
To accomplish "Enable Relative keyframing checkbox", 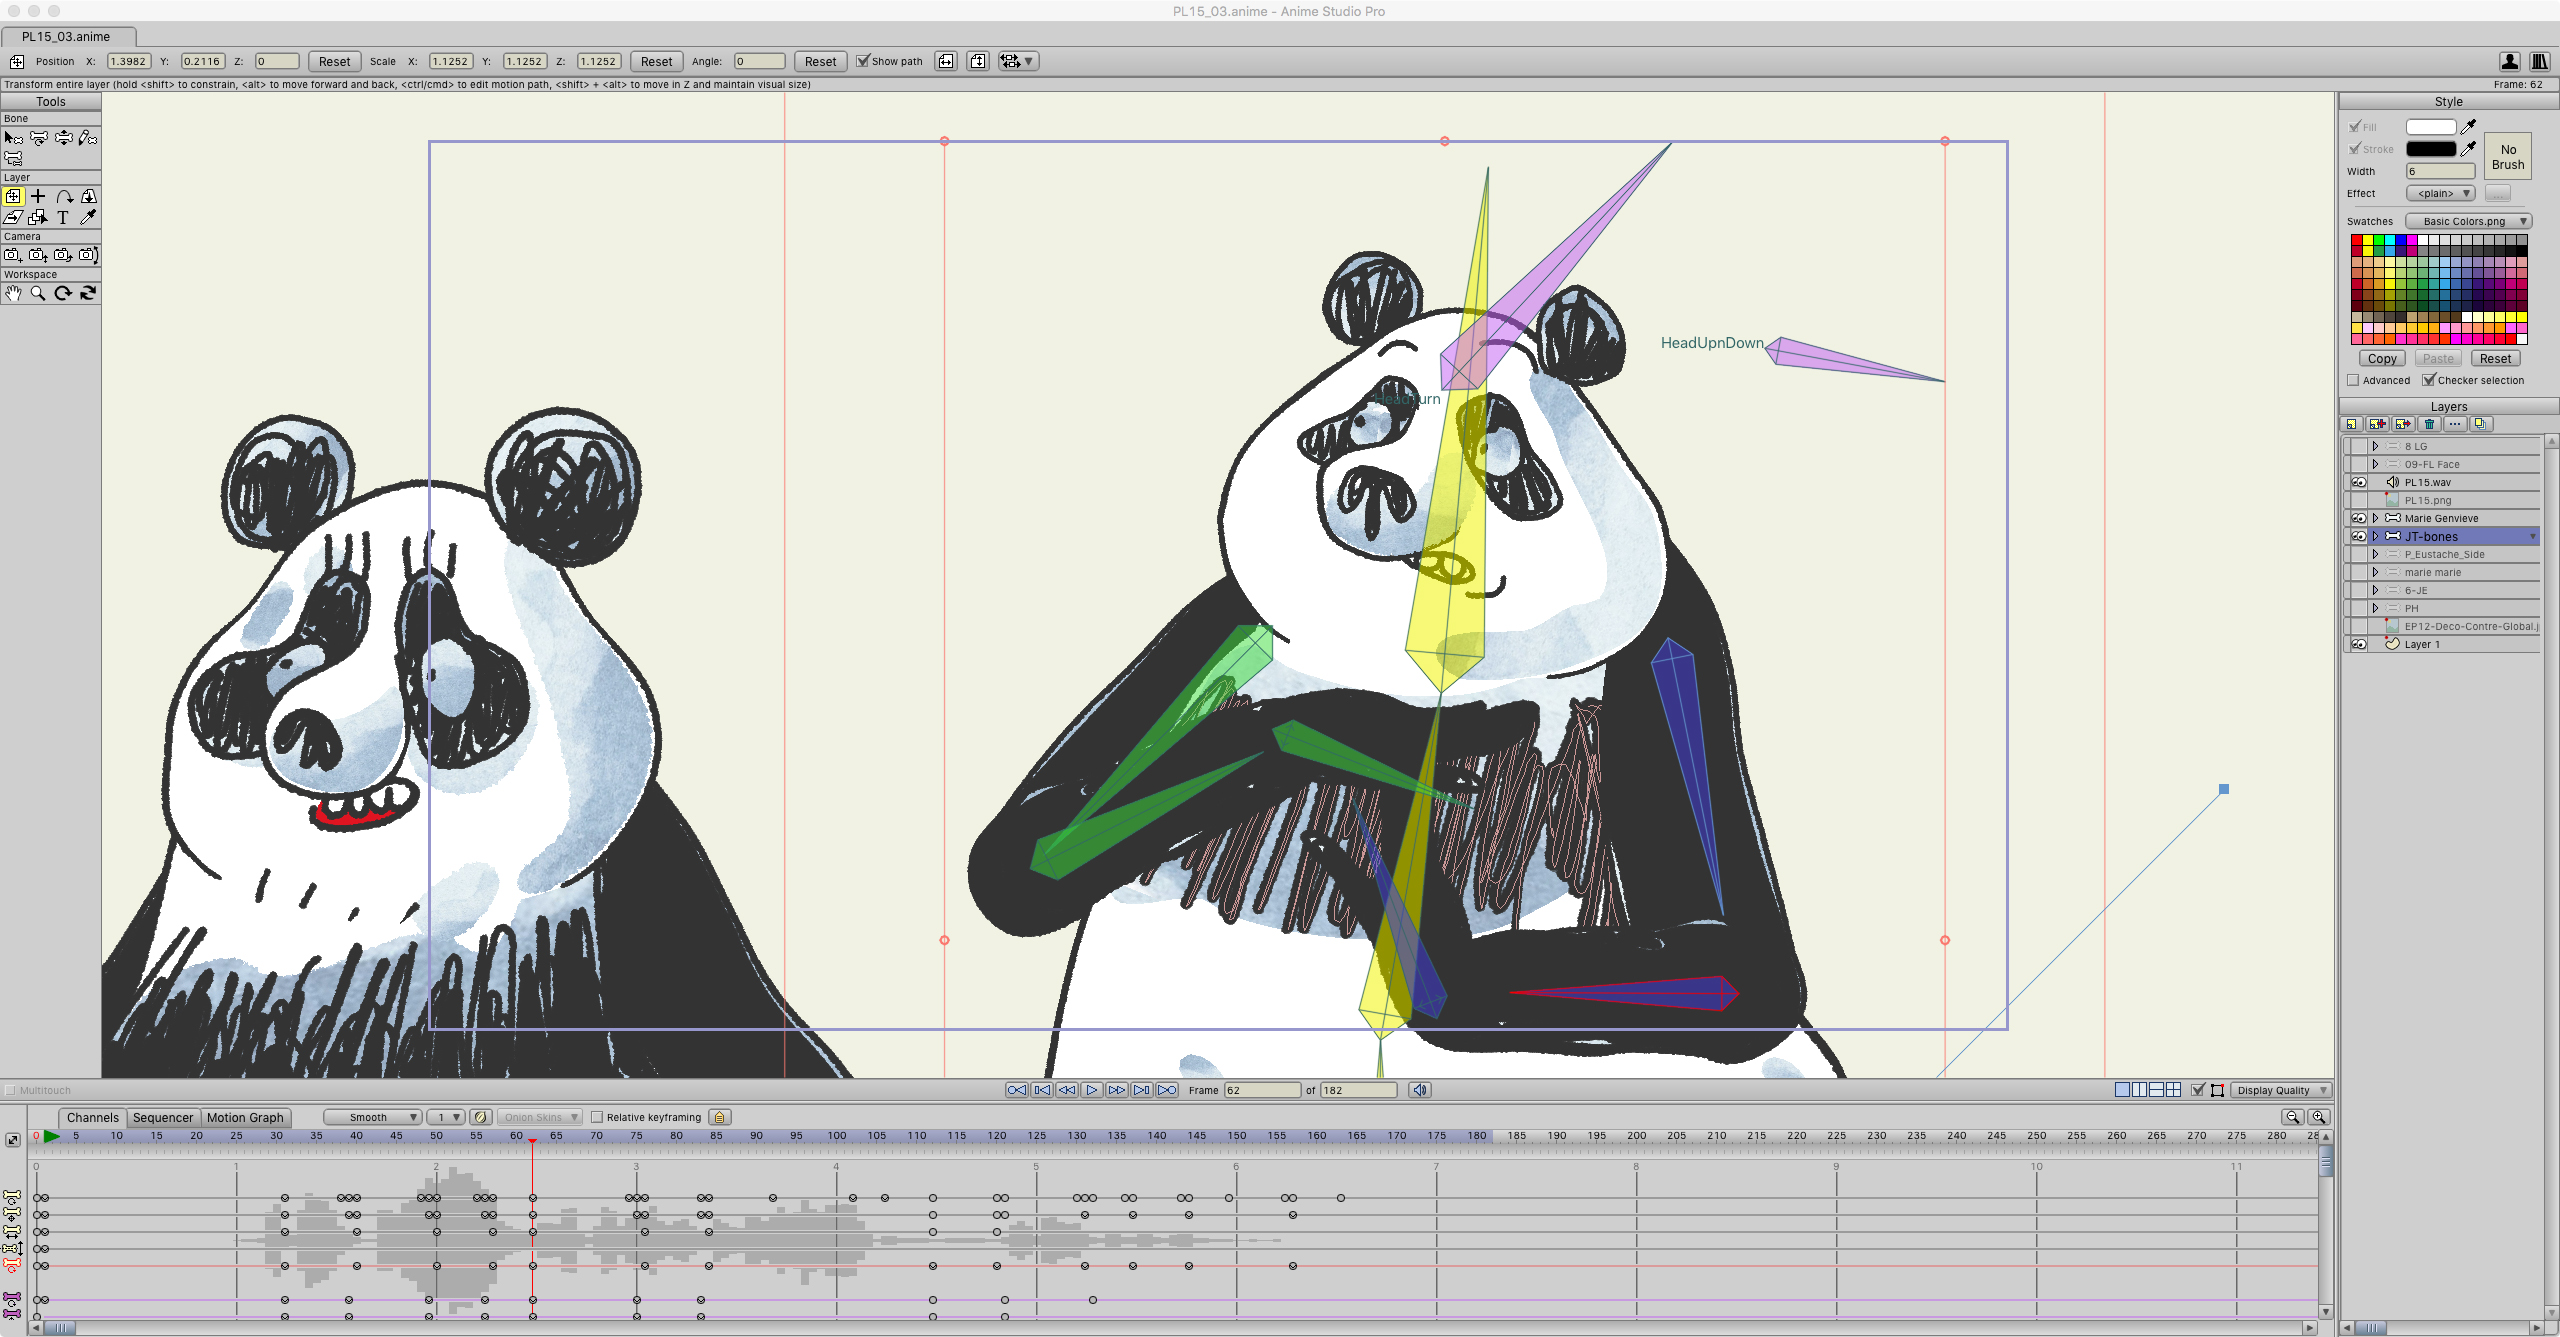I will coord(597,1117).
